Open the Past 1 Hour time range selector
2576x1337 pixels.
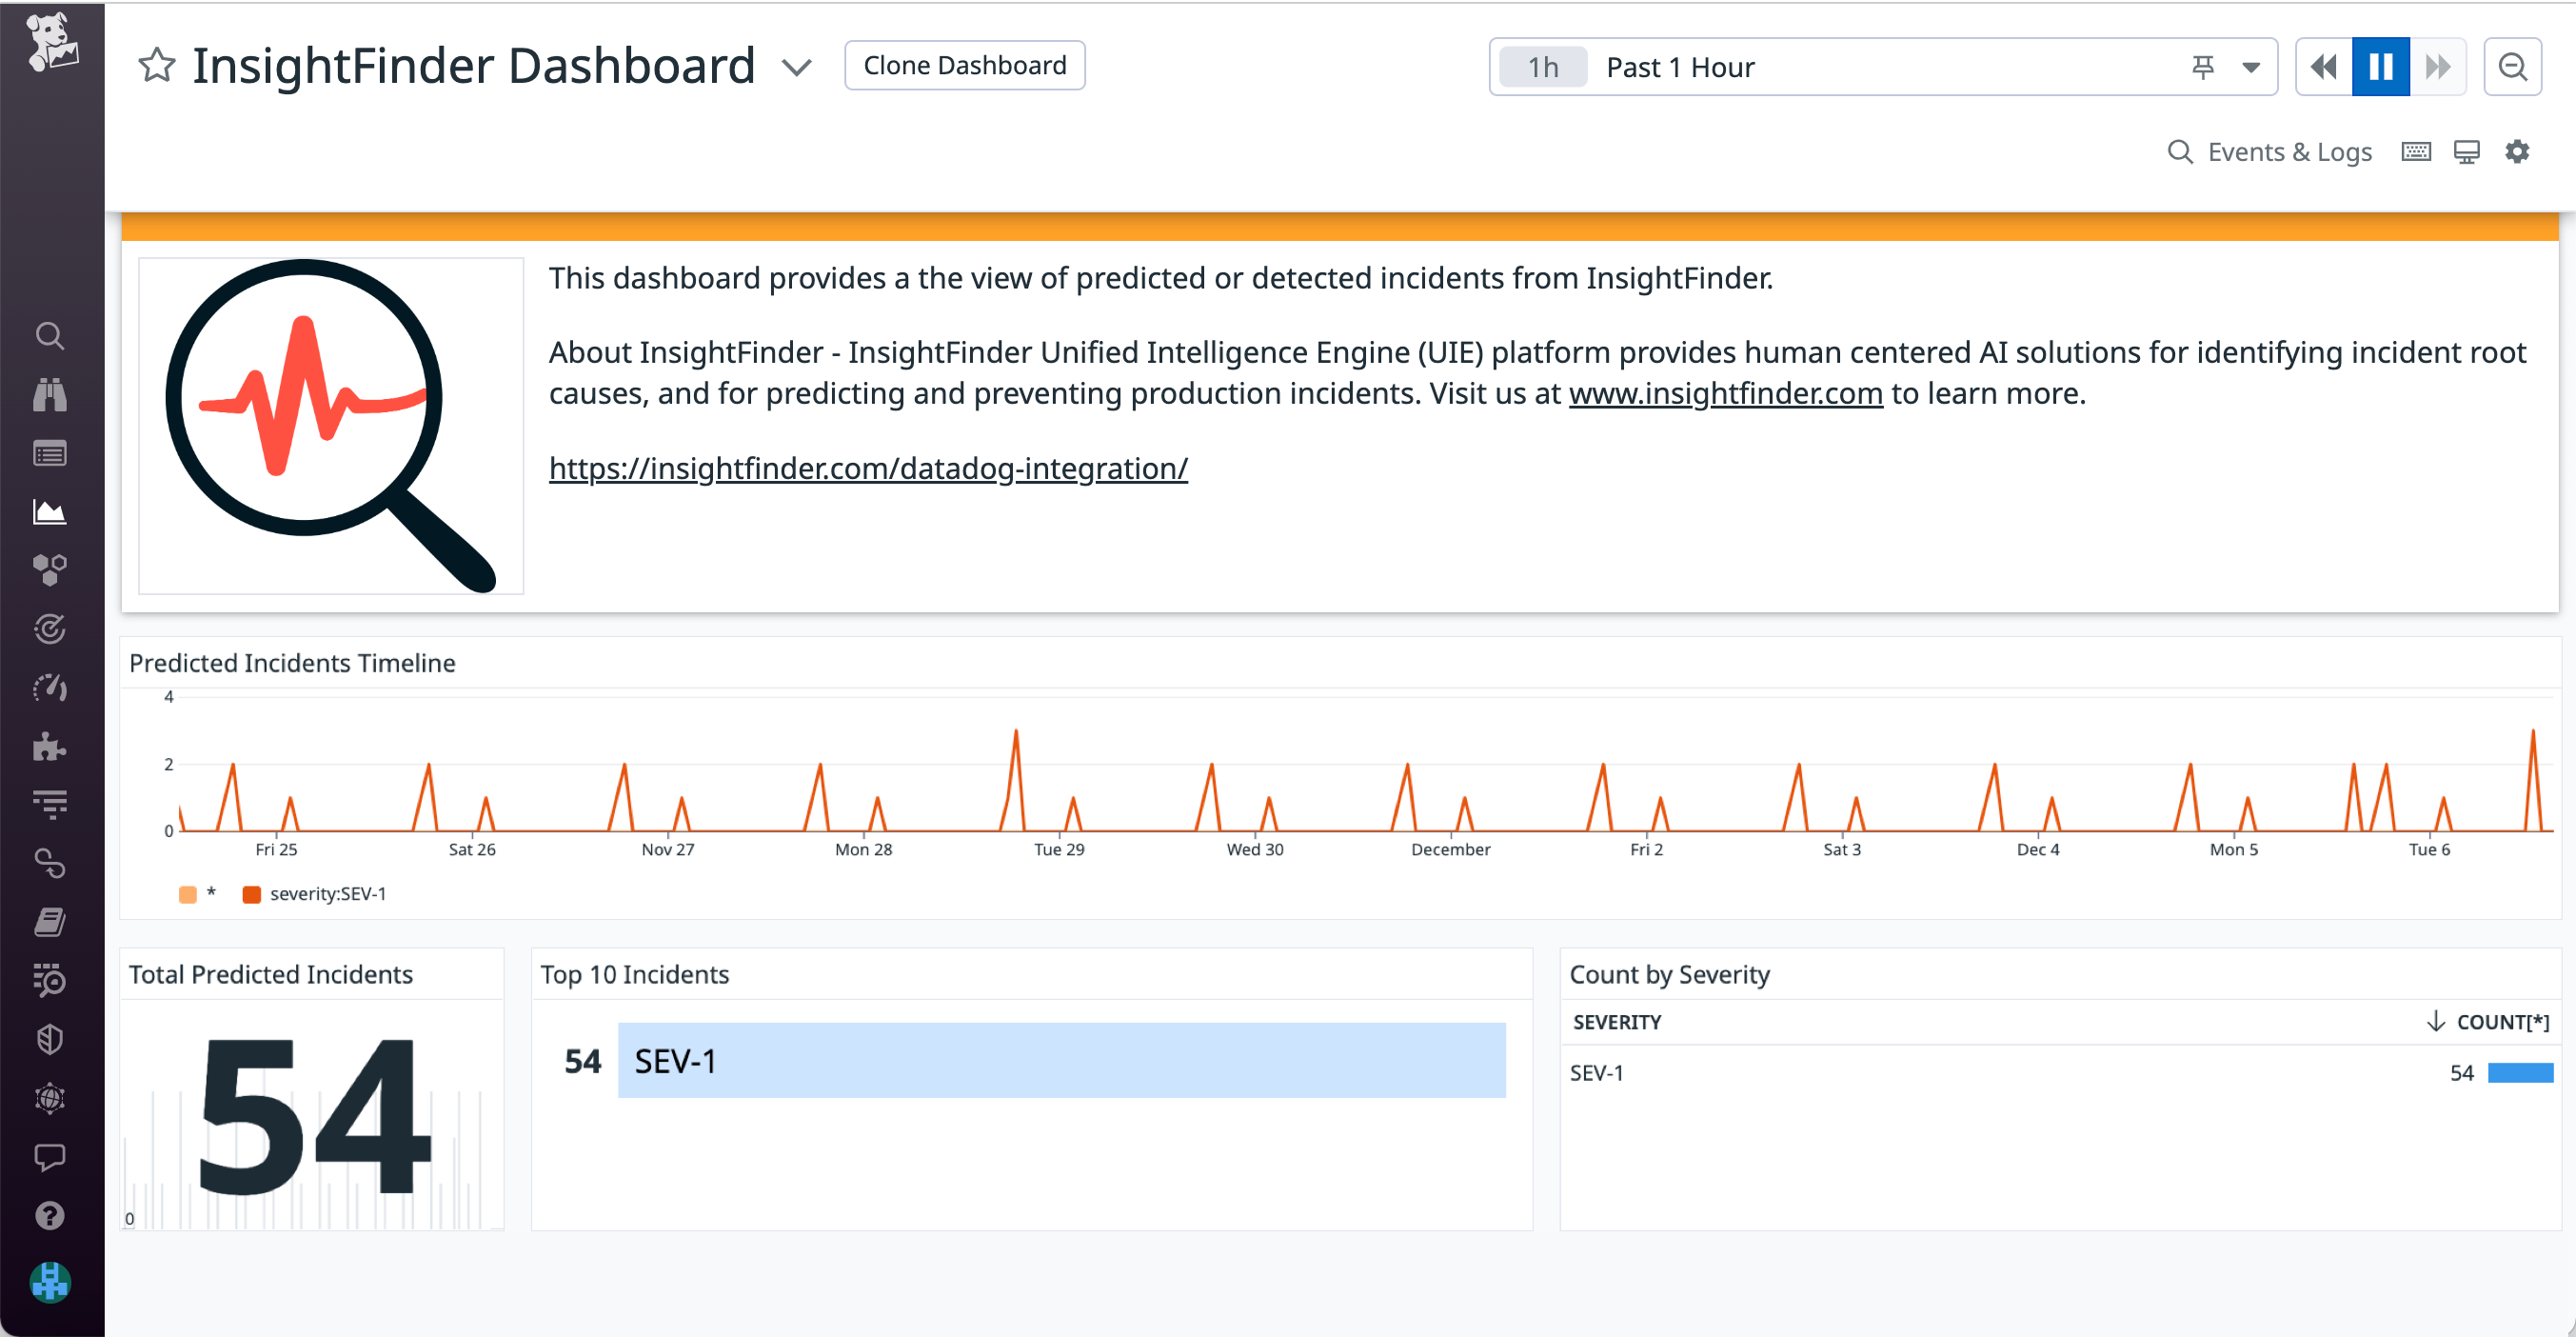[x=1680, y=66]
